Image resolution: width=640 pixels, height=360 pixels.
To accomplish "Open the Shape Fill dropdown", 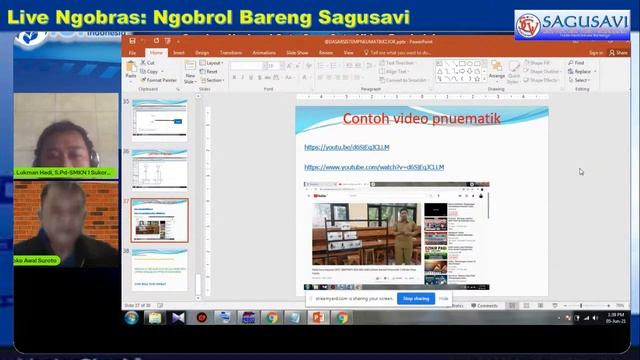I will pyautogui.click(x=539, y=63).
